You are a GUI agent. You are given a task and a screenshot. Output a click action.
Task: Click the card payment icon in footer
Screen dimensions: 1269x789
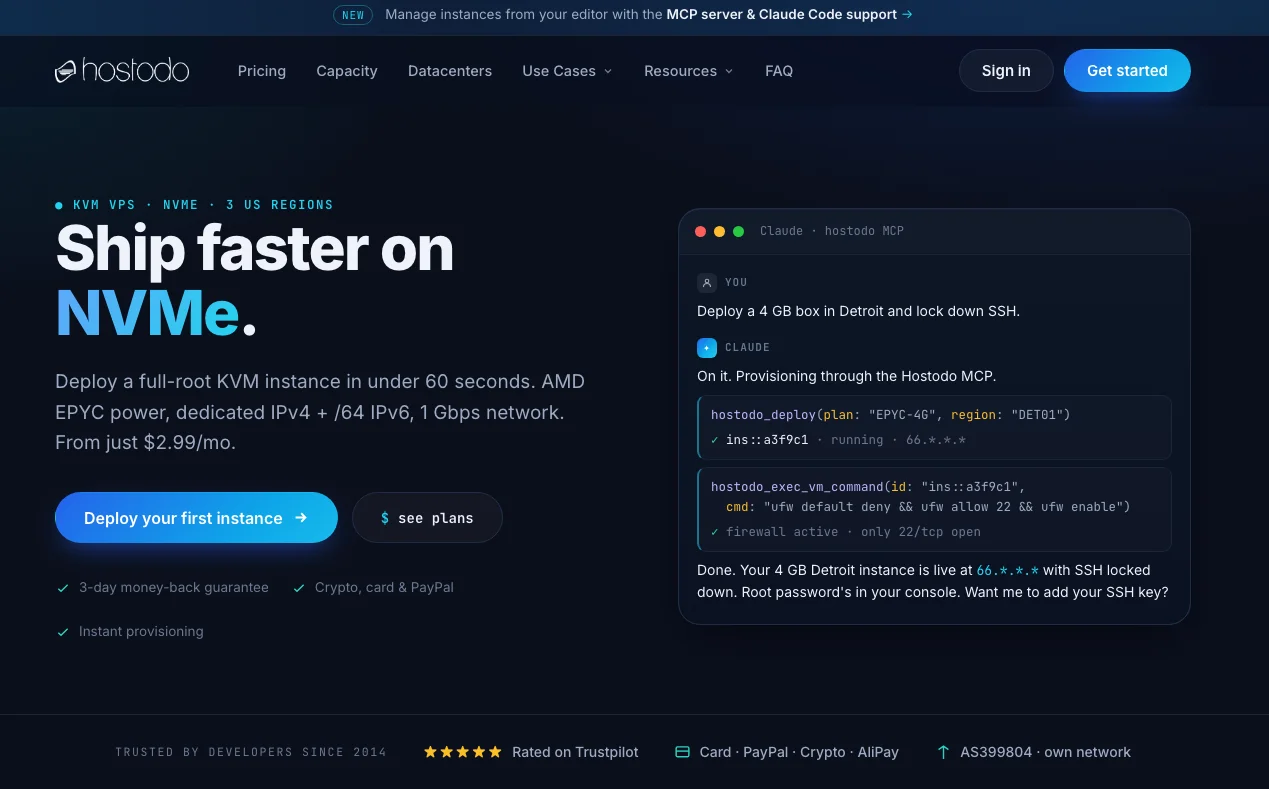683,752
